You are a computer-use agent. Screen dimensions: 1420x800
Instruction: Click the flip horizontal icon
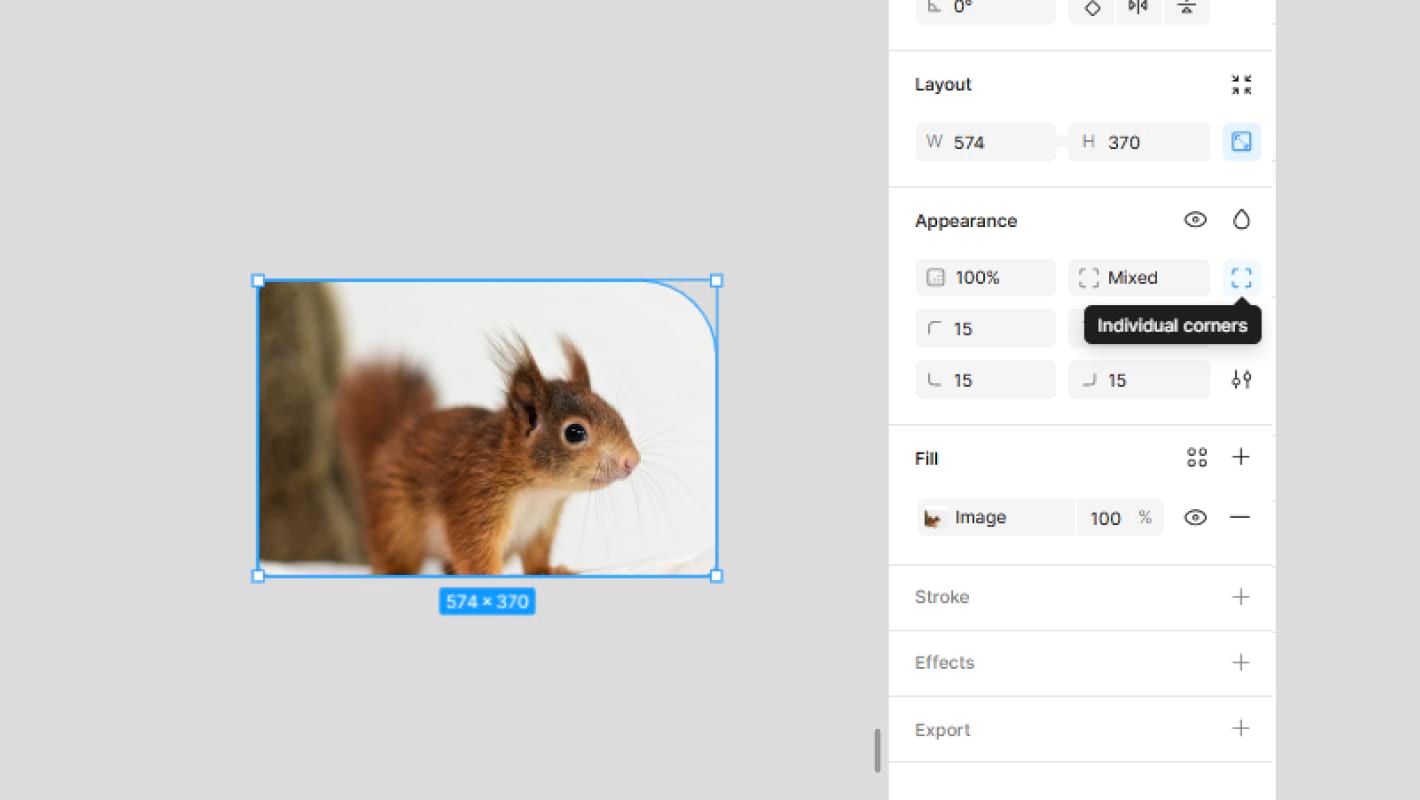click(1138, 8)
